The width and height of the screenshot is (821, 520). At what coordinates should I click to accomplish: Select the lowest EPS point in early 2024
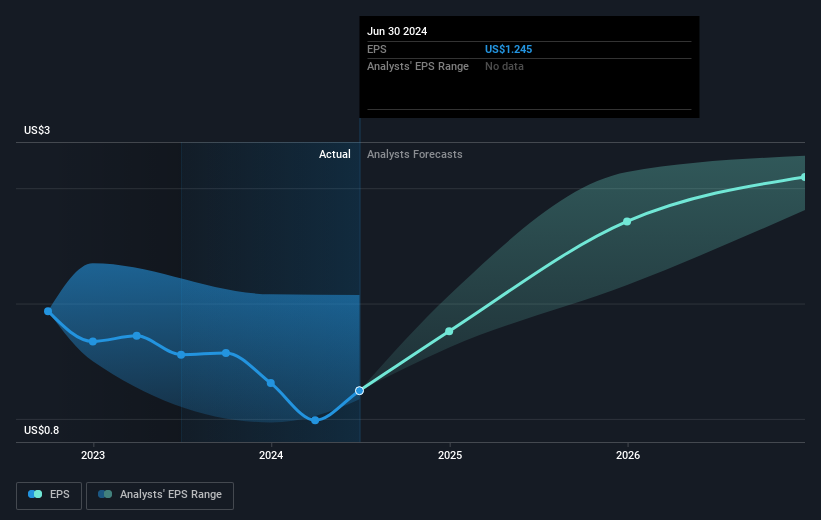click(315, 420)
